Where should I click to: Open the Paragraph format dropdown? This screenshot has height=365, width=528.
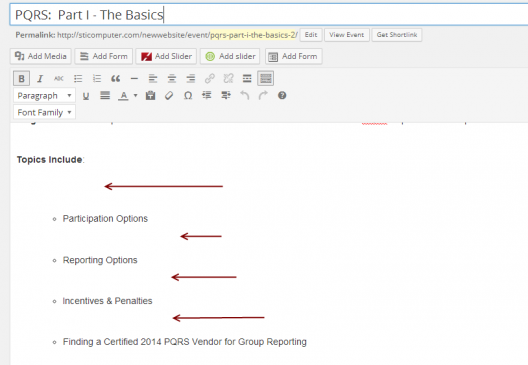point(44,96)
